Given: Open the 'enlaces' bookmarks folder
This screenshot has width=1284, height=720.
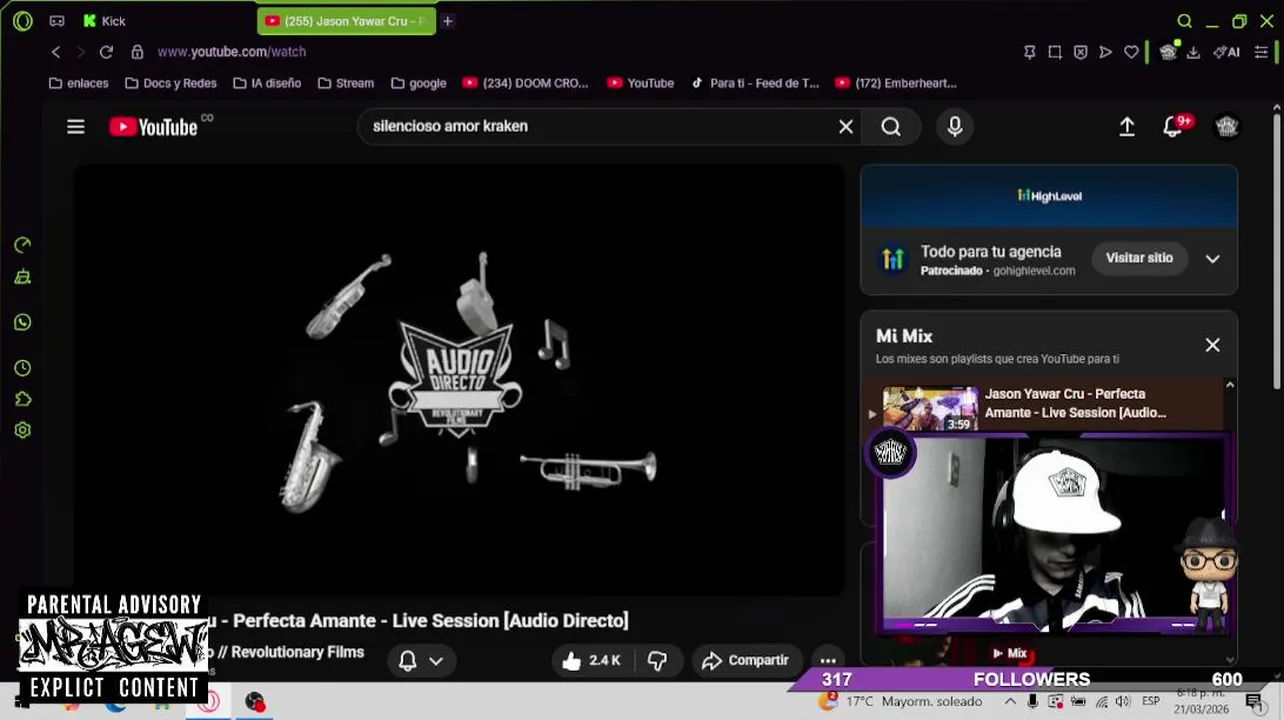Looking at the screenshot, I should [78, 83].
